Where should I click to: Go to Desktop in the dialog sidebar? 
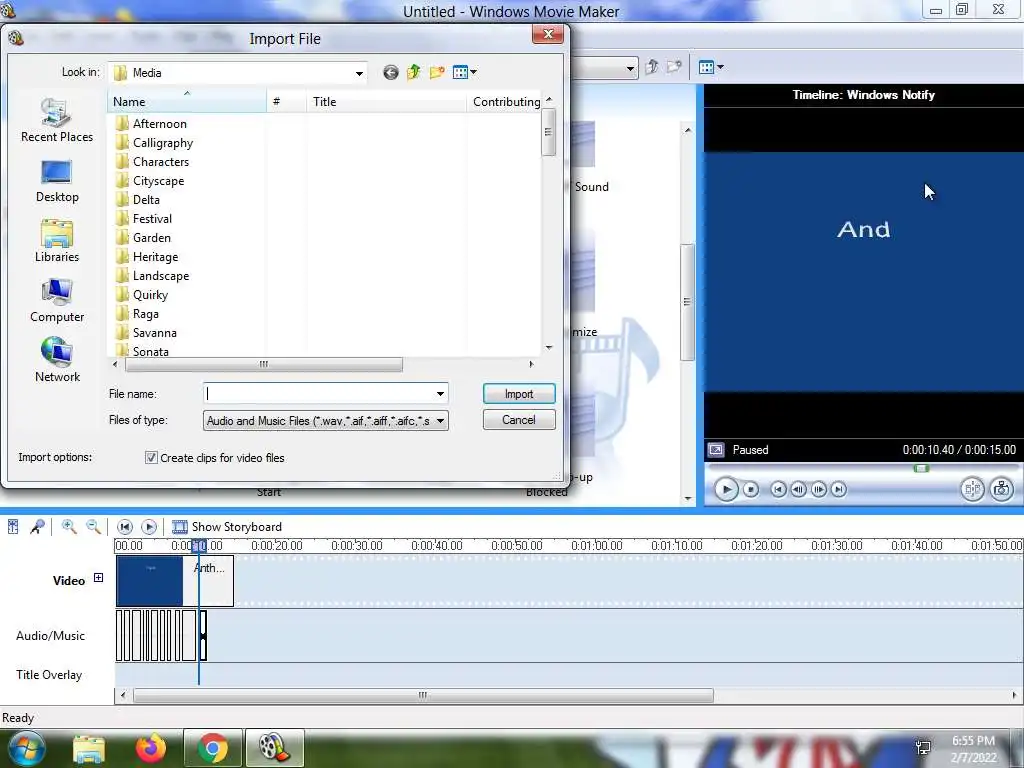[x=57, y=181]
